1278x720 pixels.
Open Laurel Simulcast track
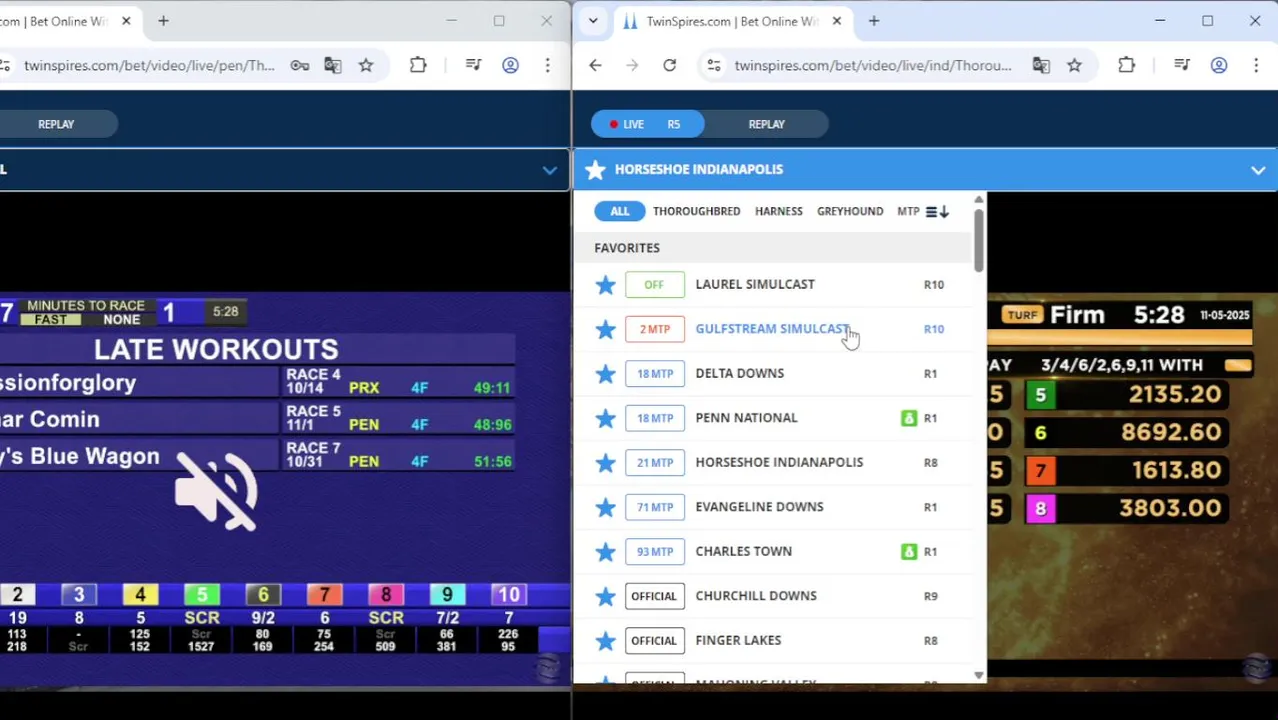tap(755, 284)
